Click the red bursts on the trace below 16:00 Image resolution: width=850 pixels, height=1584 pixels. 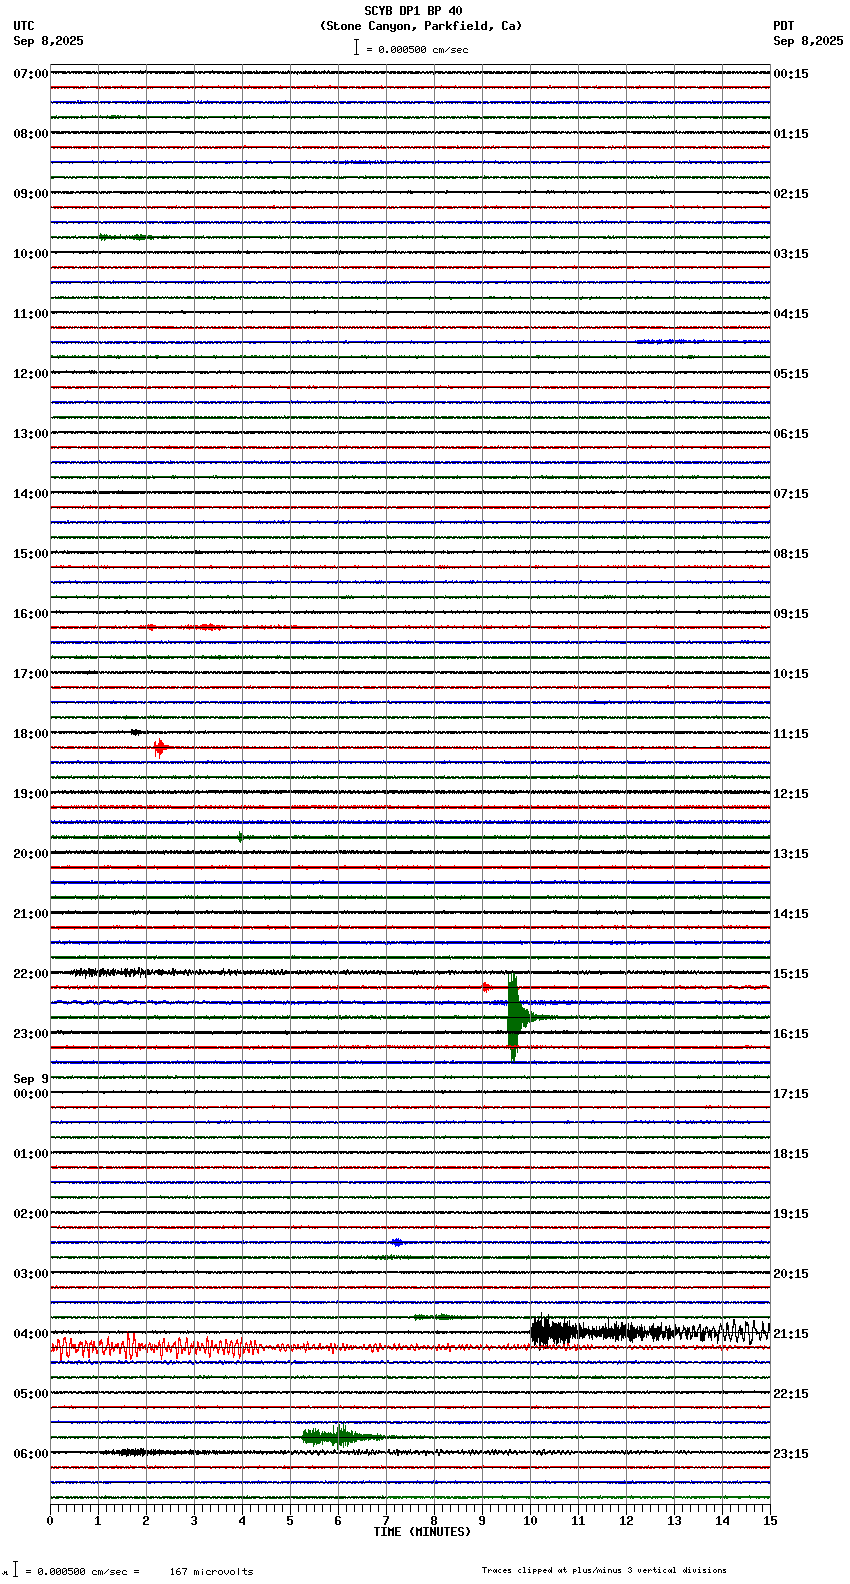185,627
